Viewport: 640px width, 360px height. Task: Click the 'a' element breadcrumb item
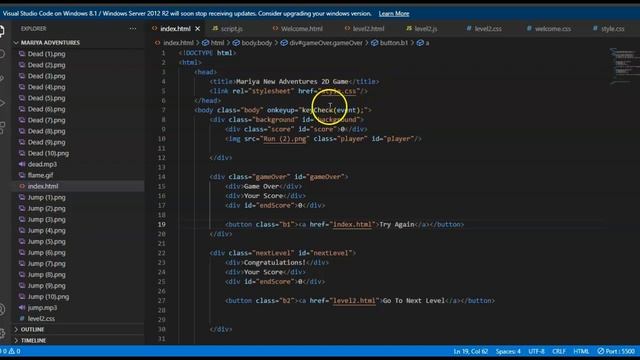(x=423, y=43)
